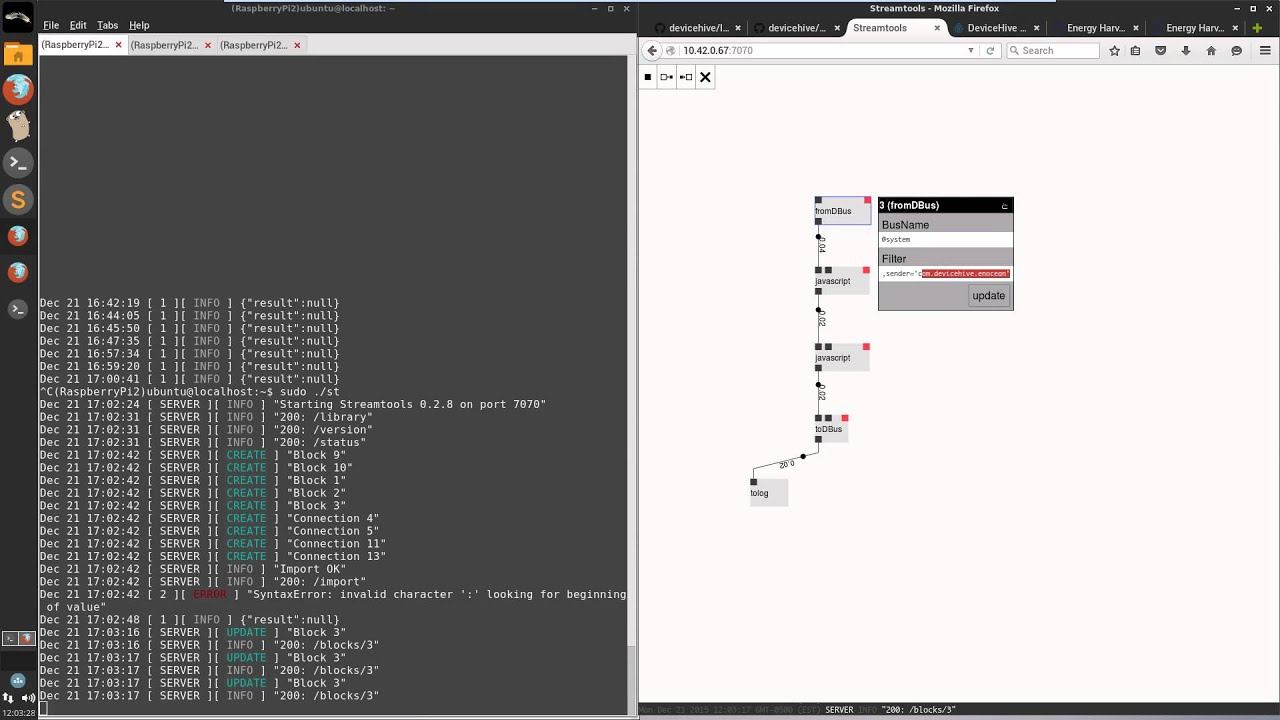Close the DeviceHive browser tab
The width and height of the screenshot is (1280, 720).
pos(1036,28)
